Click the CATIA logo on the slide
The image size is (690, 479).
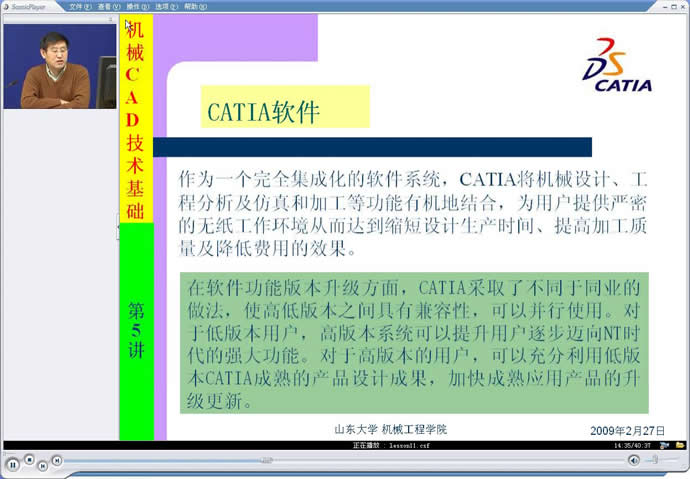pyautogui.click(x=617, y=65)
